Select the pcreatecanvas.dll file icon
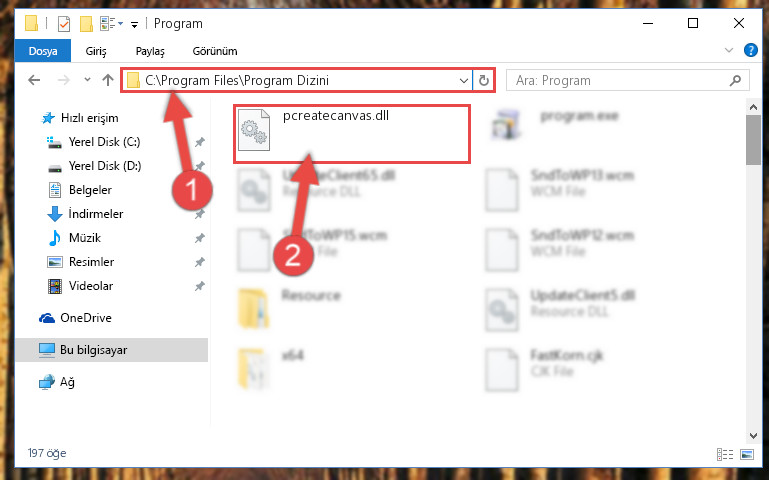 [254, 130]
